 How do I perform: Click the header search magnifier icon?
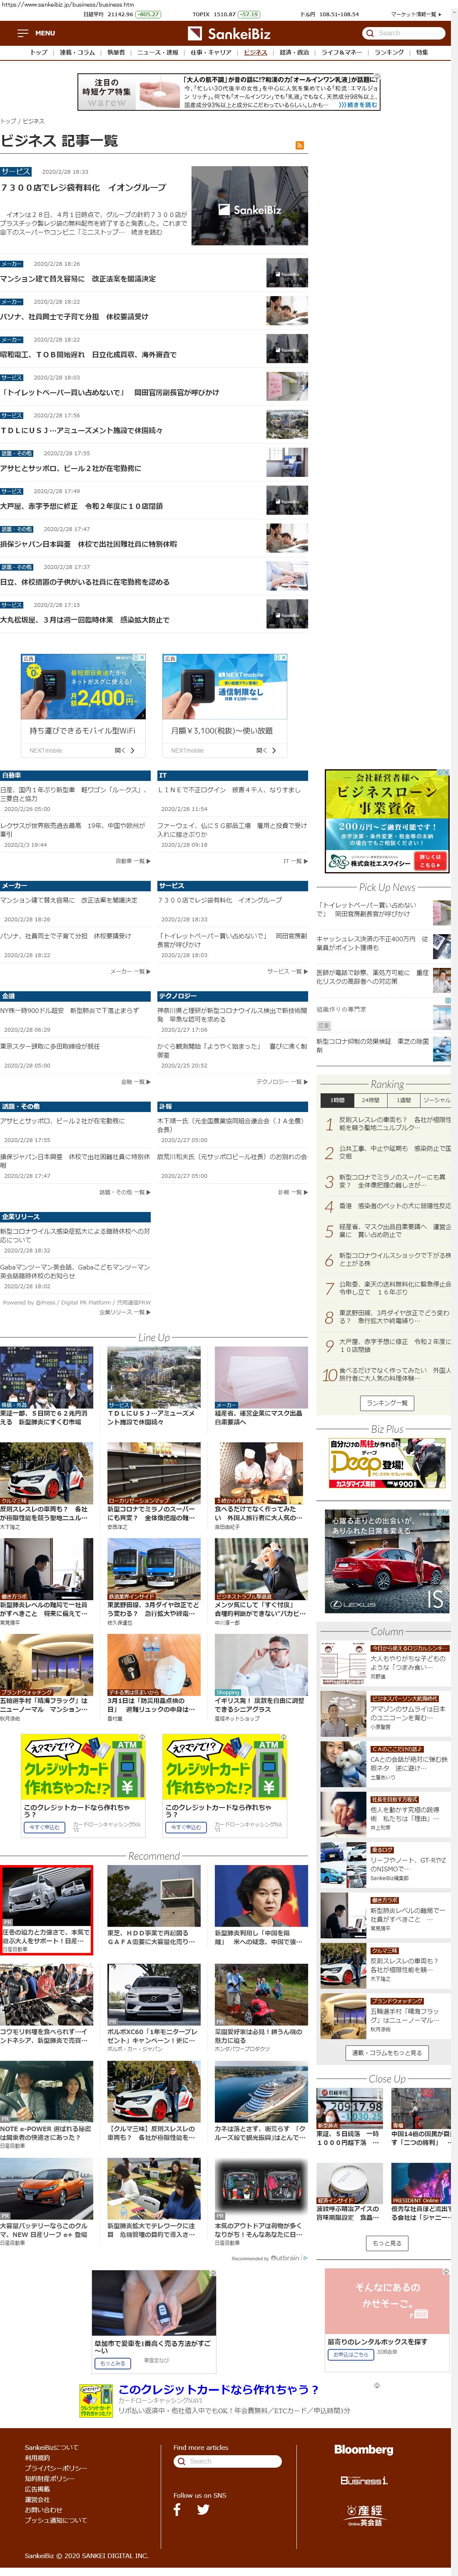coord(371,33)
